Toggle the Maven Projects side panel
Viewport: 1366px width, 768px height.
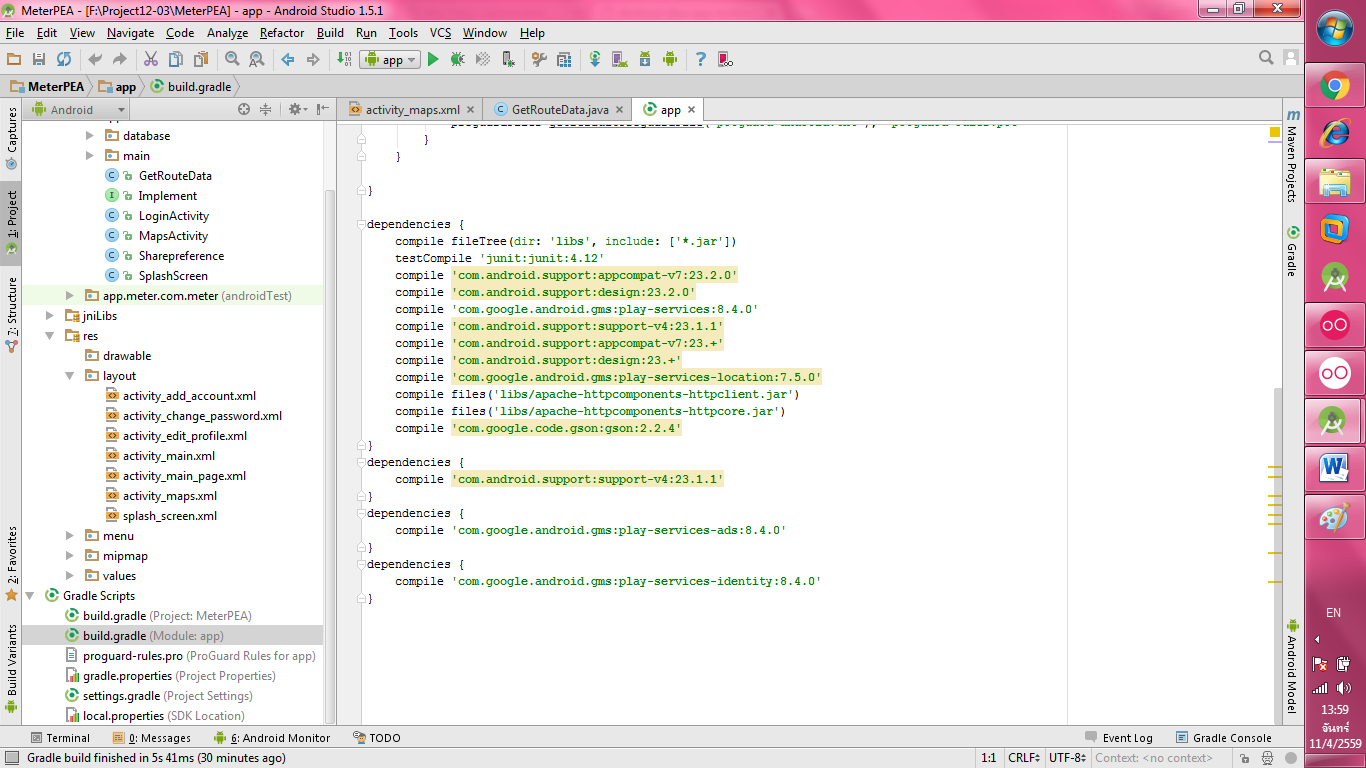click(1292, 155)
